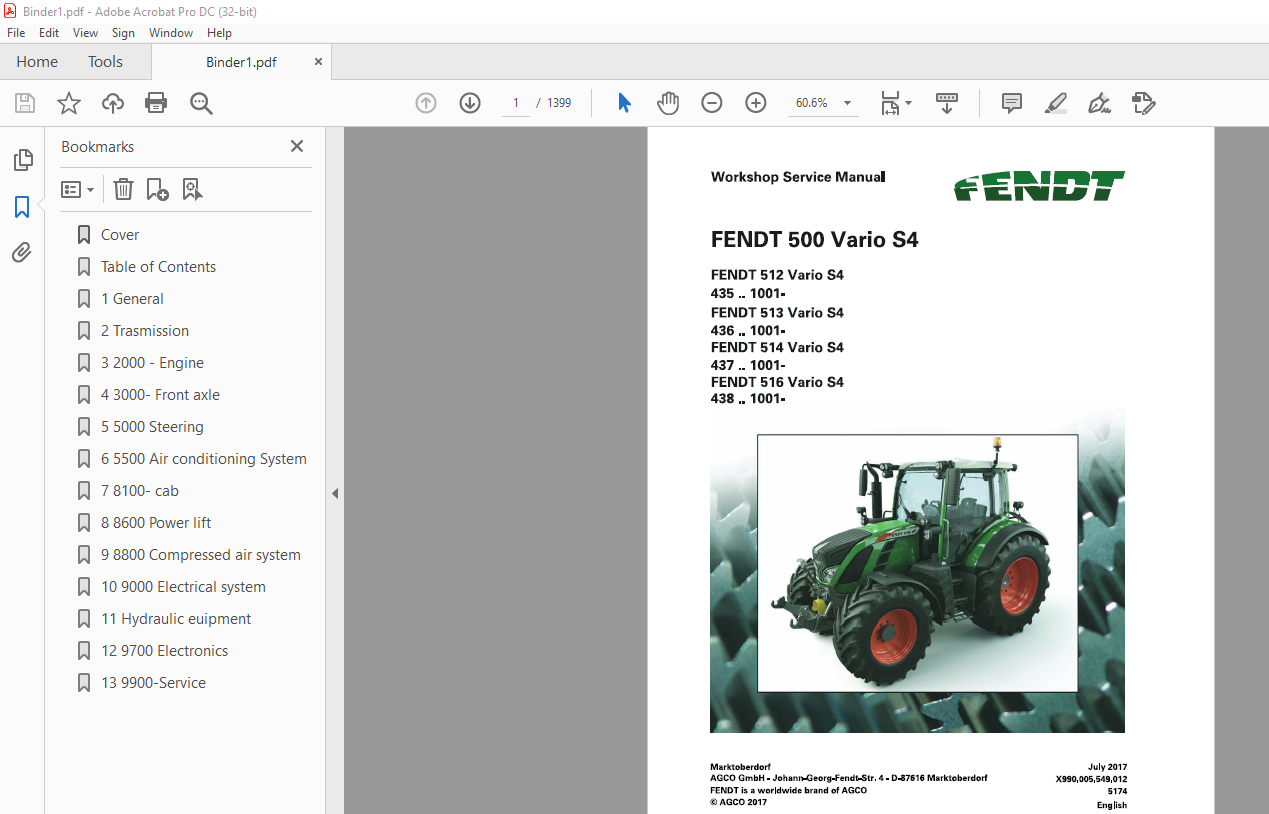1269x814 pixels.
Task: Toggle the Bookmarks panel icon
Action: 22,207
